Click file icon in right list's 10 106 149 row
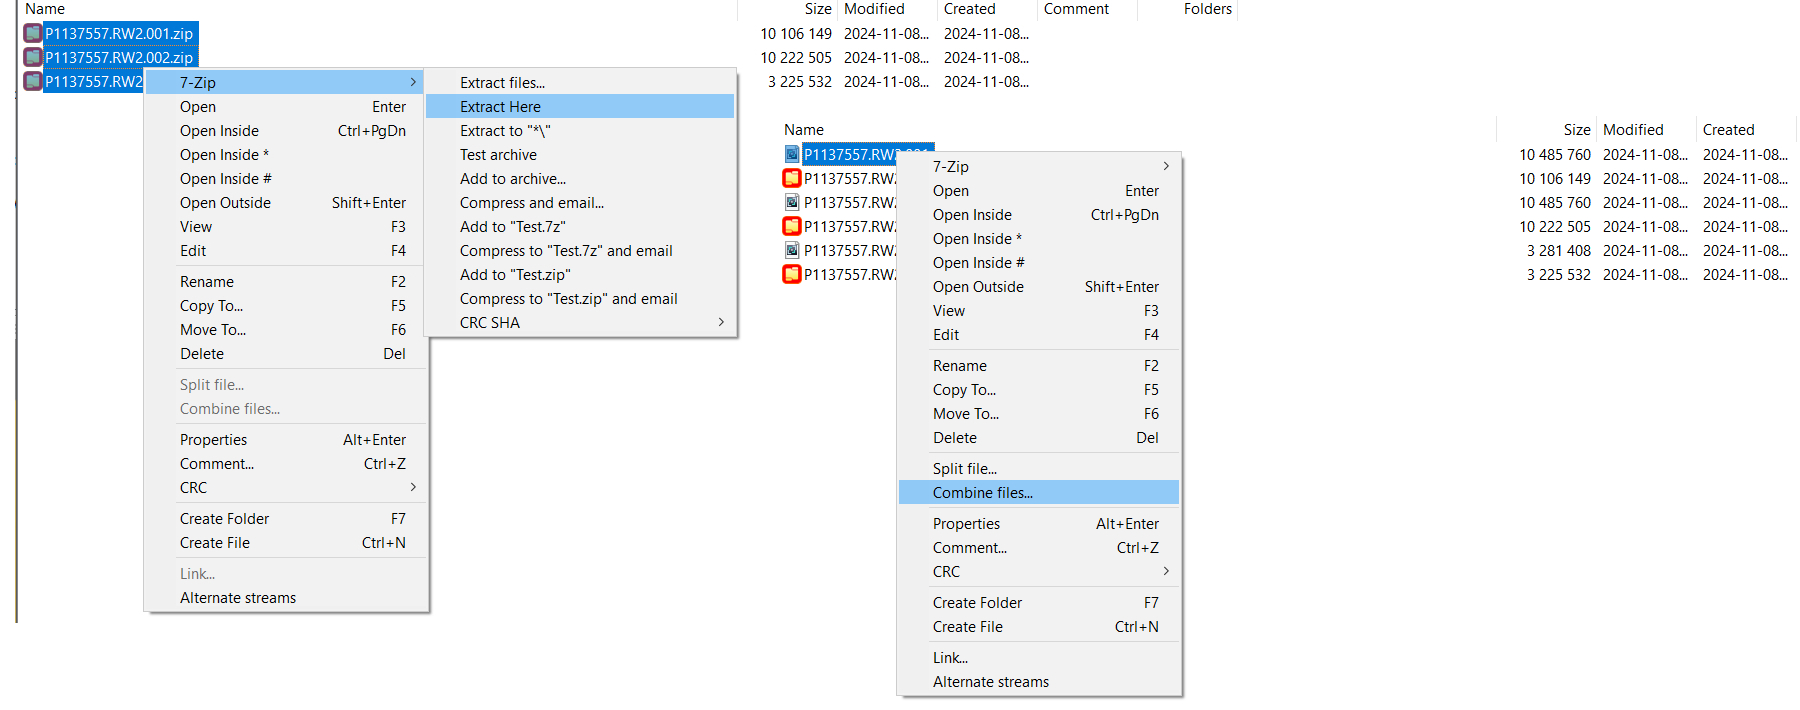This screenshot has width=1800, height=710. [x=792, y=178]
